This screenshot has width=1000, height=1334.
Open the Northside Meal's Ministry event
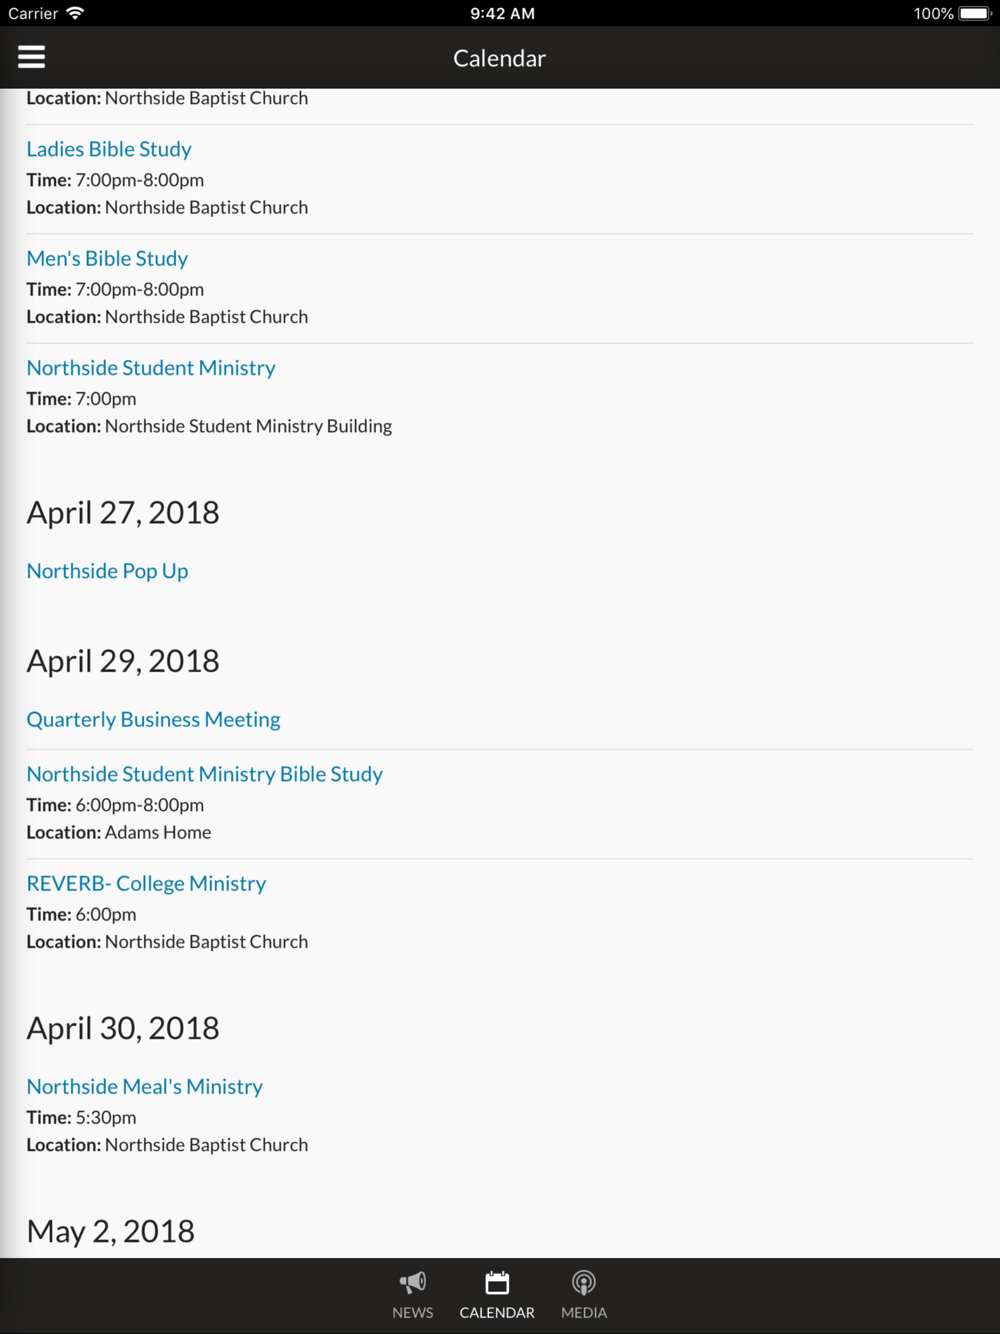pos(145,1087)
